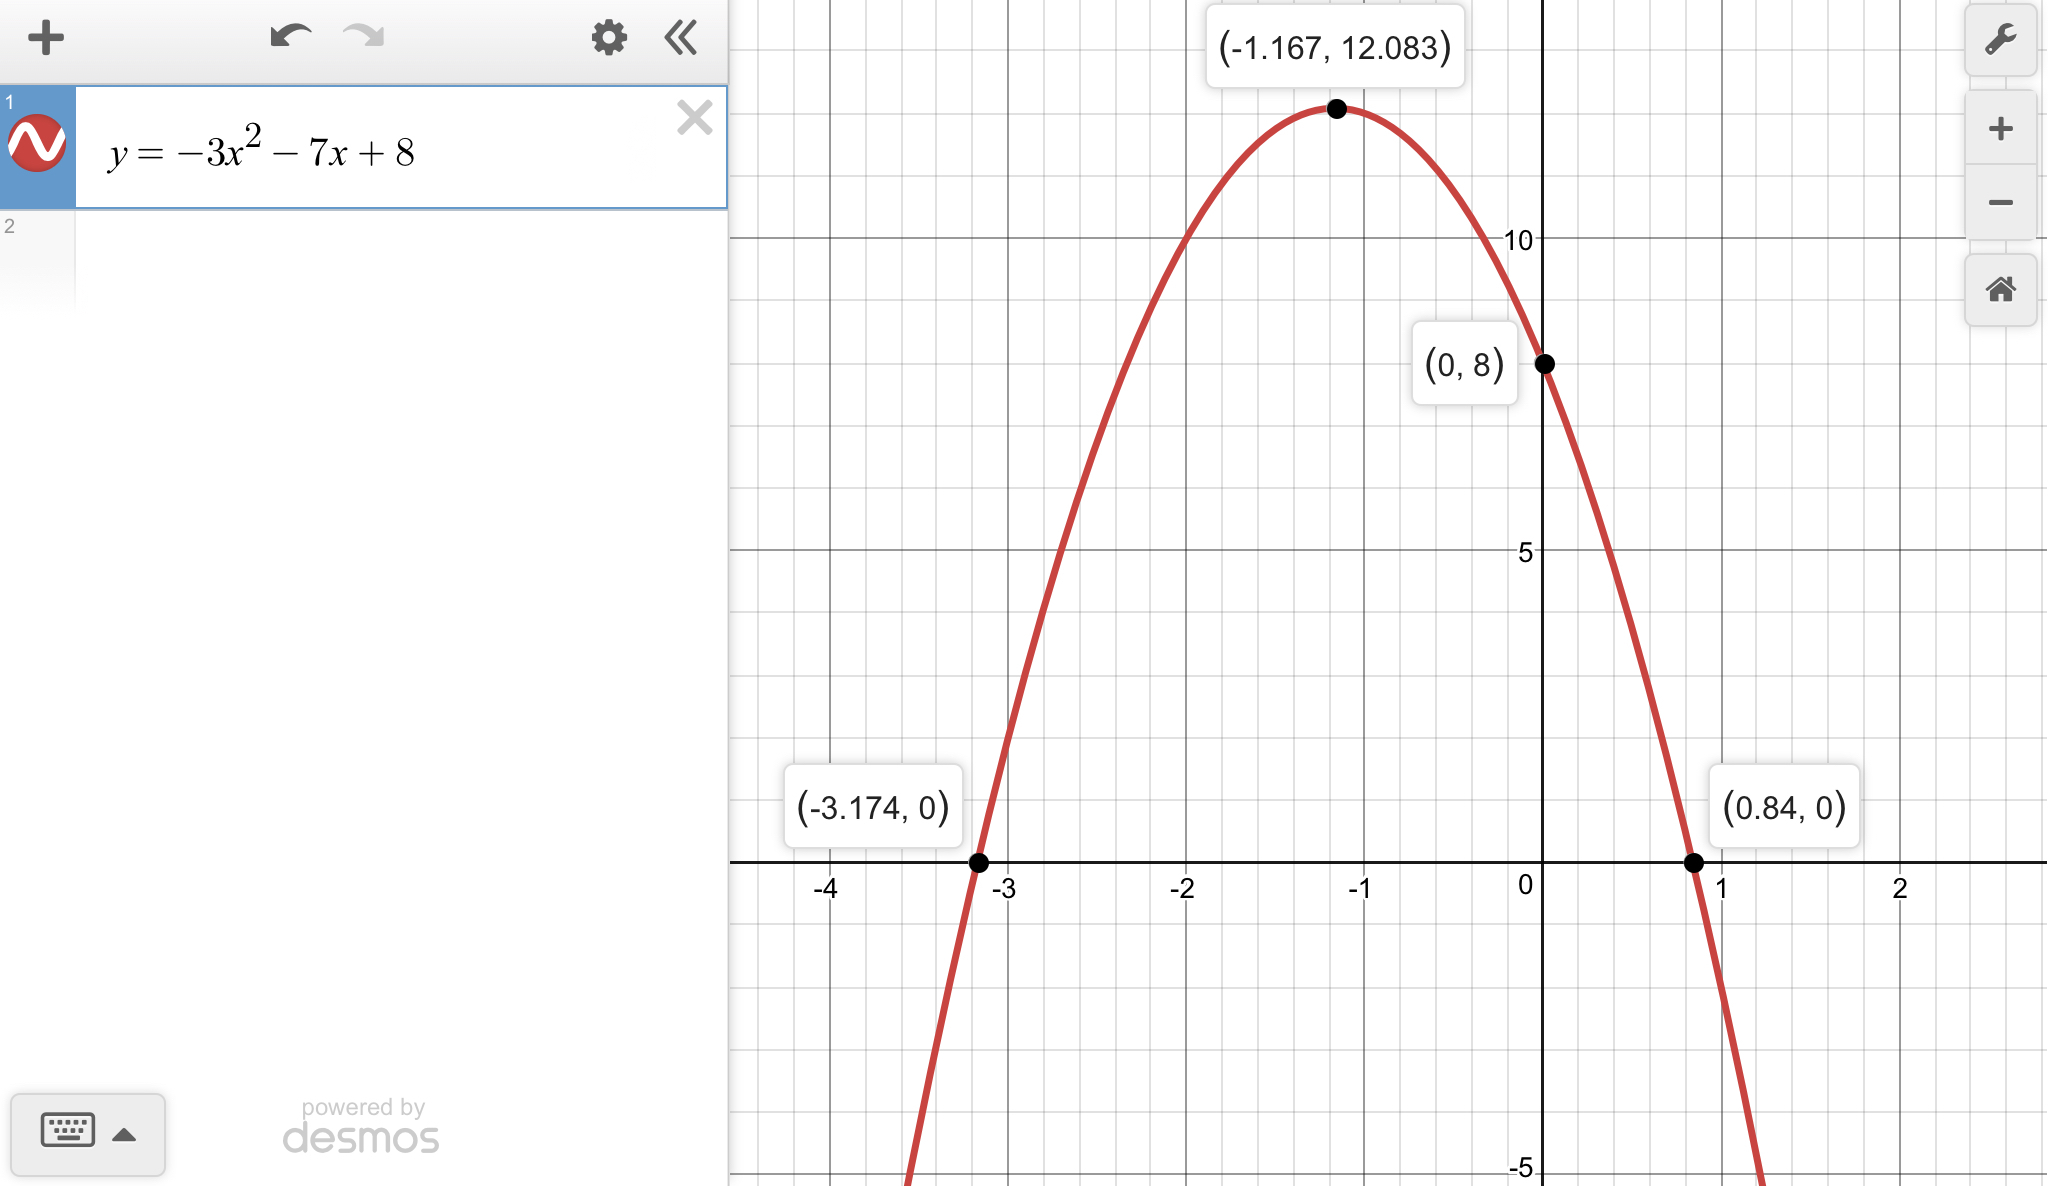Select the vertex point on parabola
Image resolution: width=2048 pixels, height=1186 pixels.
1337,109
